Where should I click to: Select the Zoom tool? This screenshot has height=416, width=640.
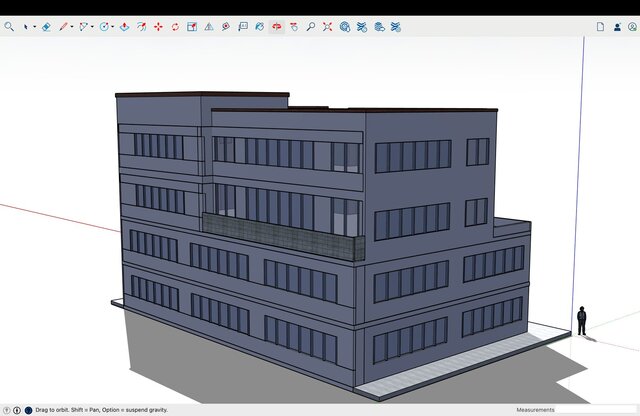(x=311, y=27)
